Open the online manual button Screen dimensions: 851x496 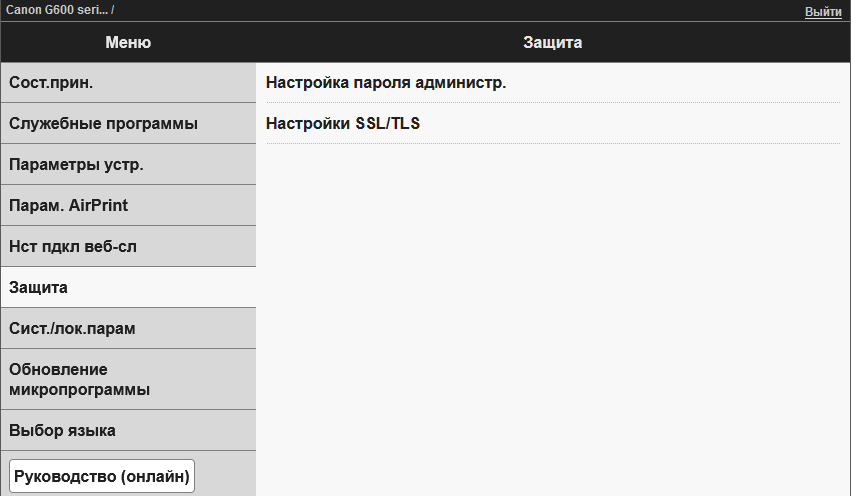[x=102, y=477]
